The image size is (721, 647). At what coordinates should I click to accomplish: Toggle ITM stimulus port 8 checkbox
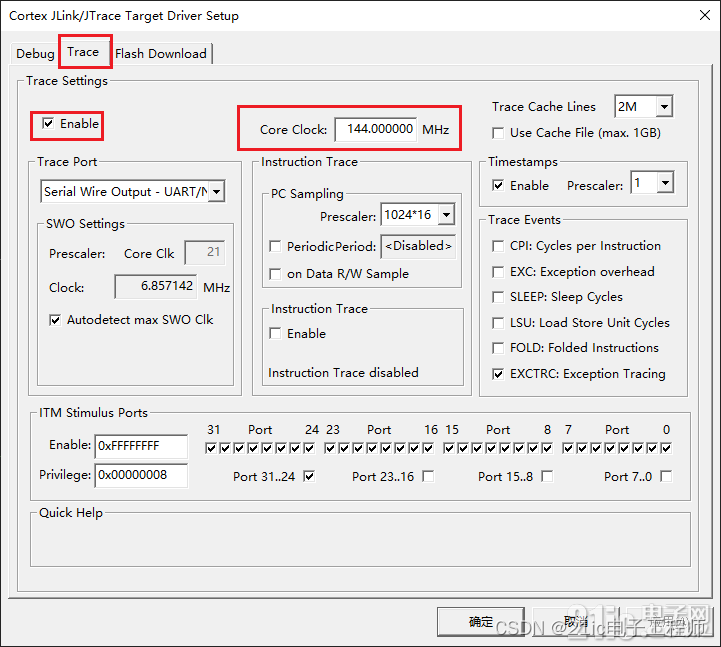tap(547, 448)
